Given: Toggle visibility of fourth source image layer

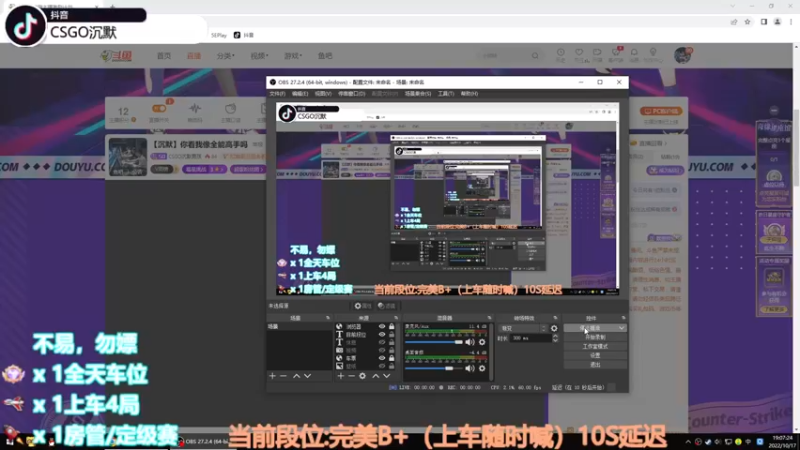Looking at the screenshot, I should (382, 351).
